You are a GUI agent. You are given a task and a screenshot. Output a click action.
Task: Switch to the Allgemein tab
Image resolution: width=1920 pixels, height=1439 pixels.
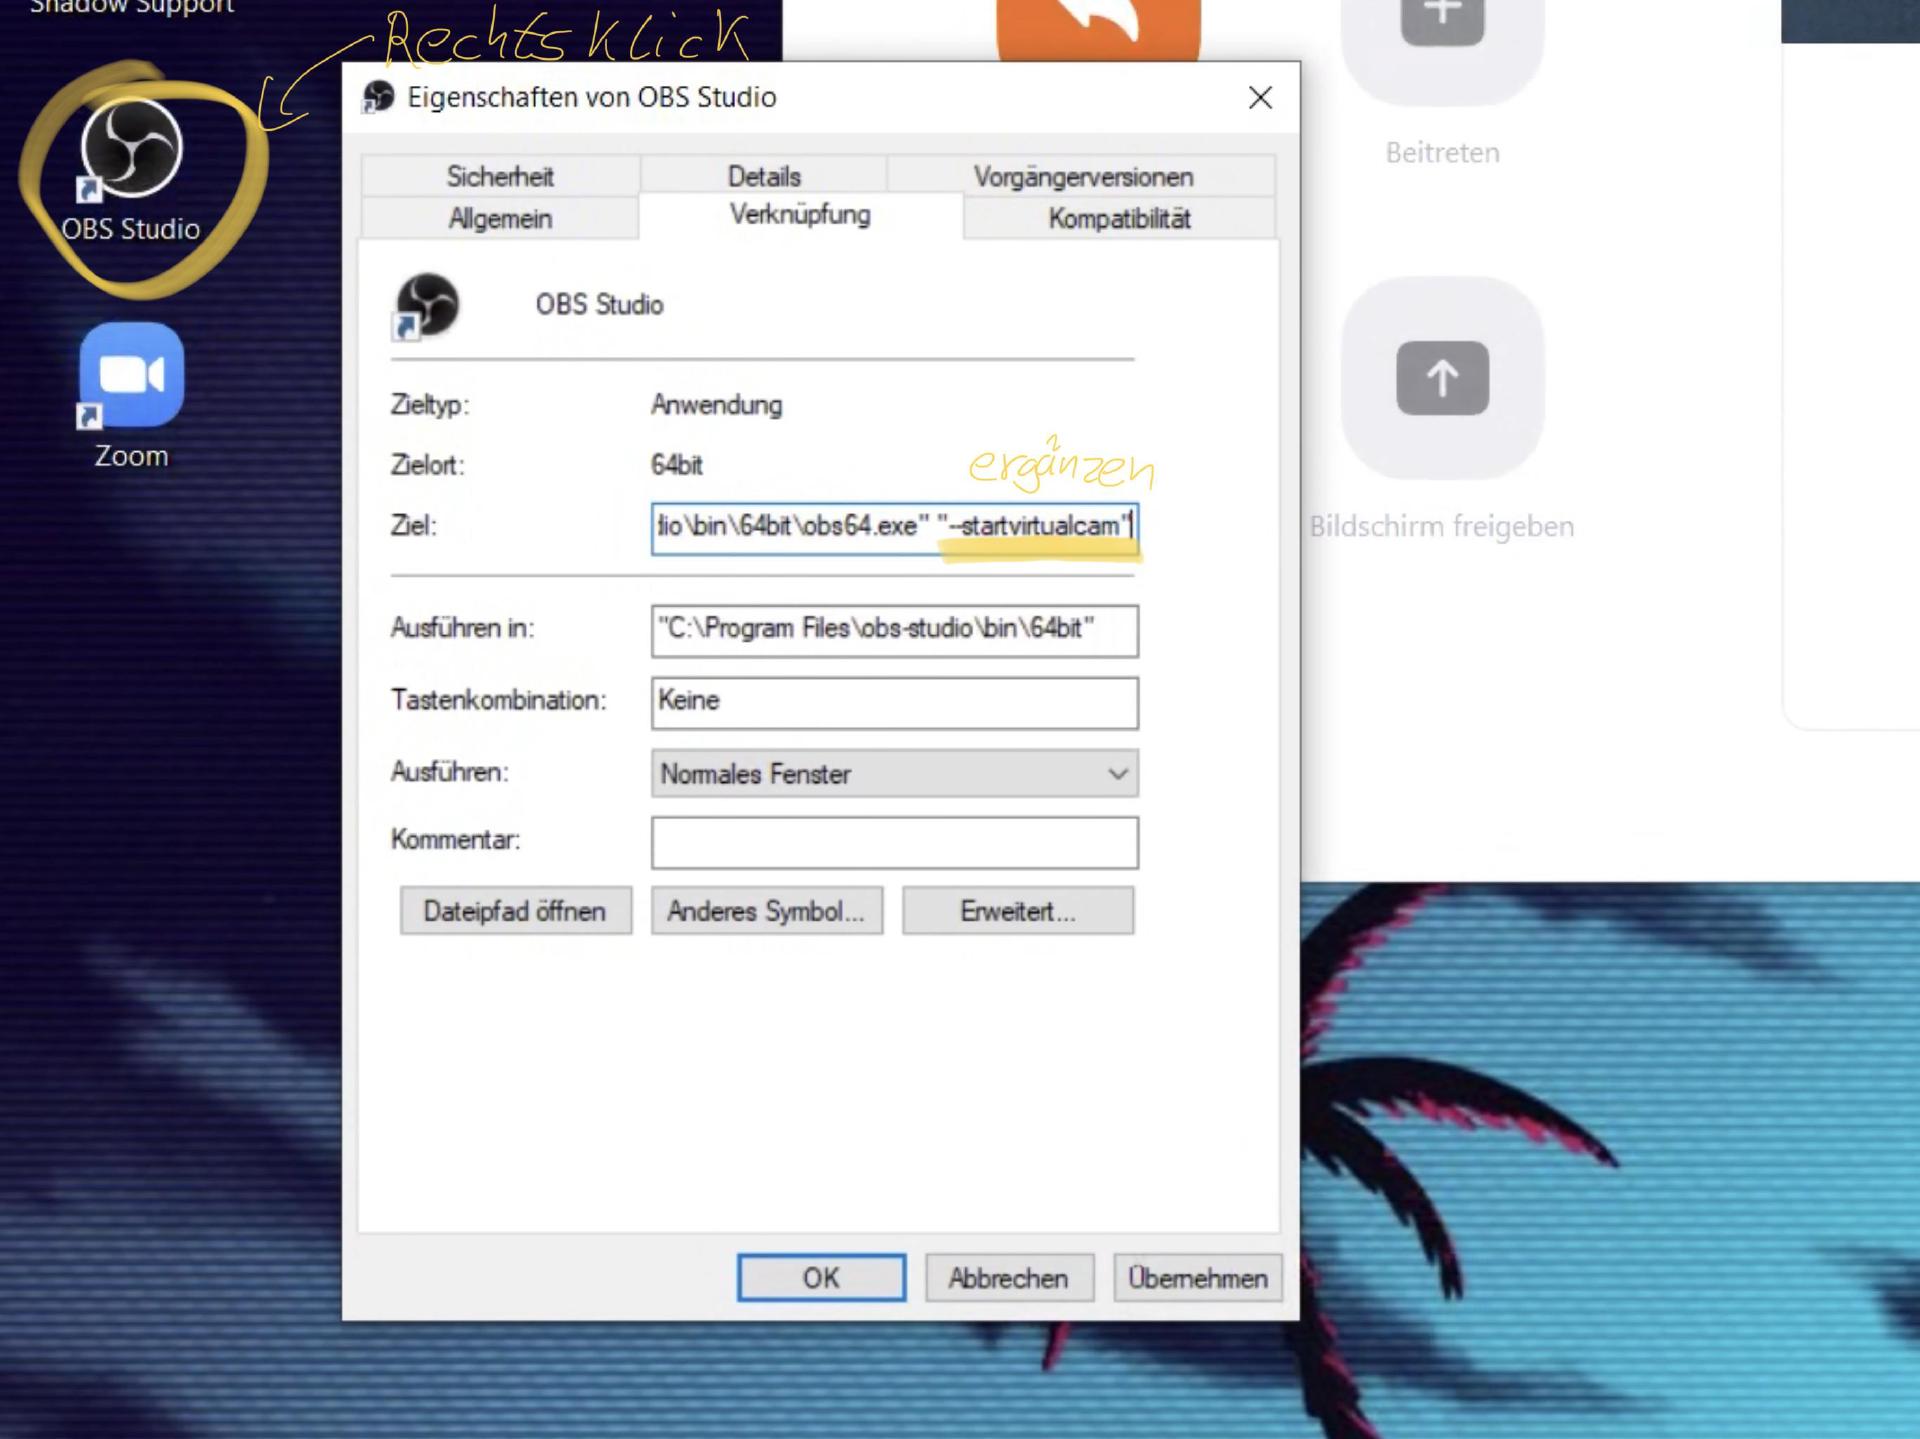click(x=500, y=218)
